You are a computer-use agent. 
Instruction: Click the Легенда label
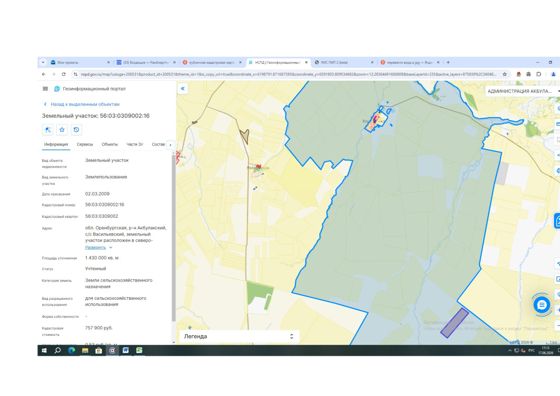click(195, 336)
